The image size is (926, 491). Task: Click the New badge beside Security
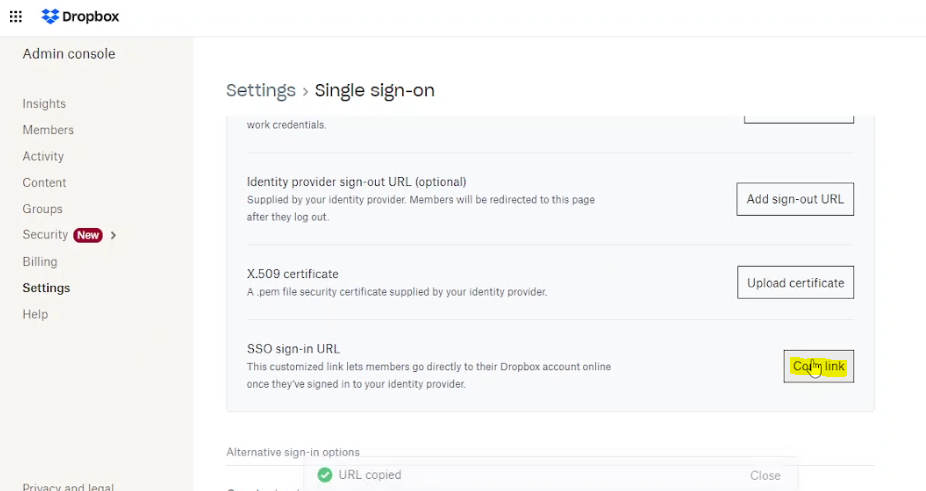[x=88, y=235]
